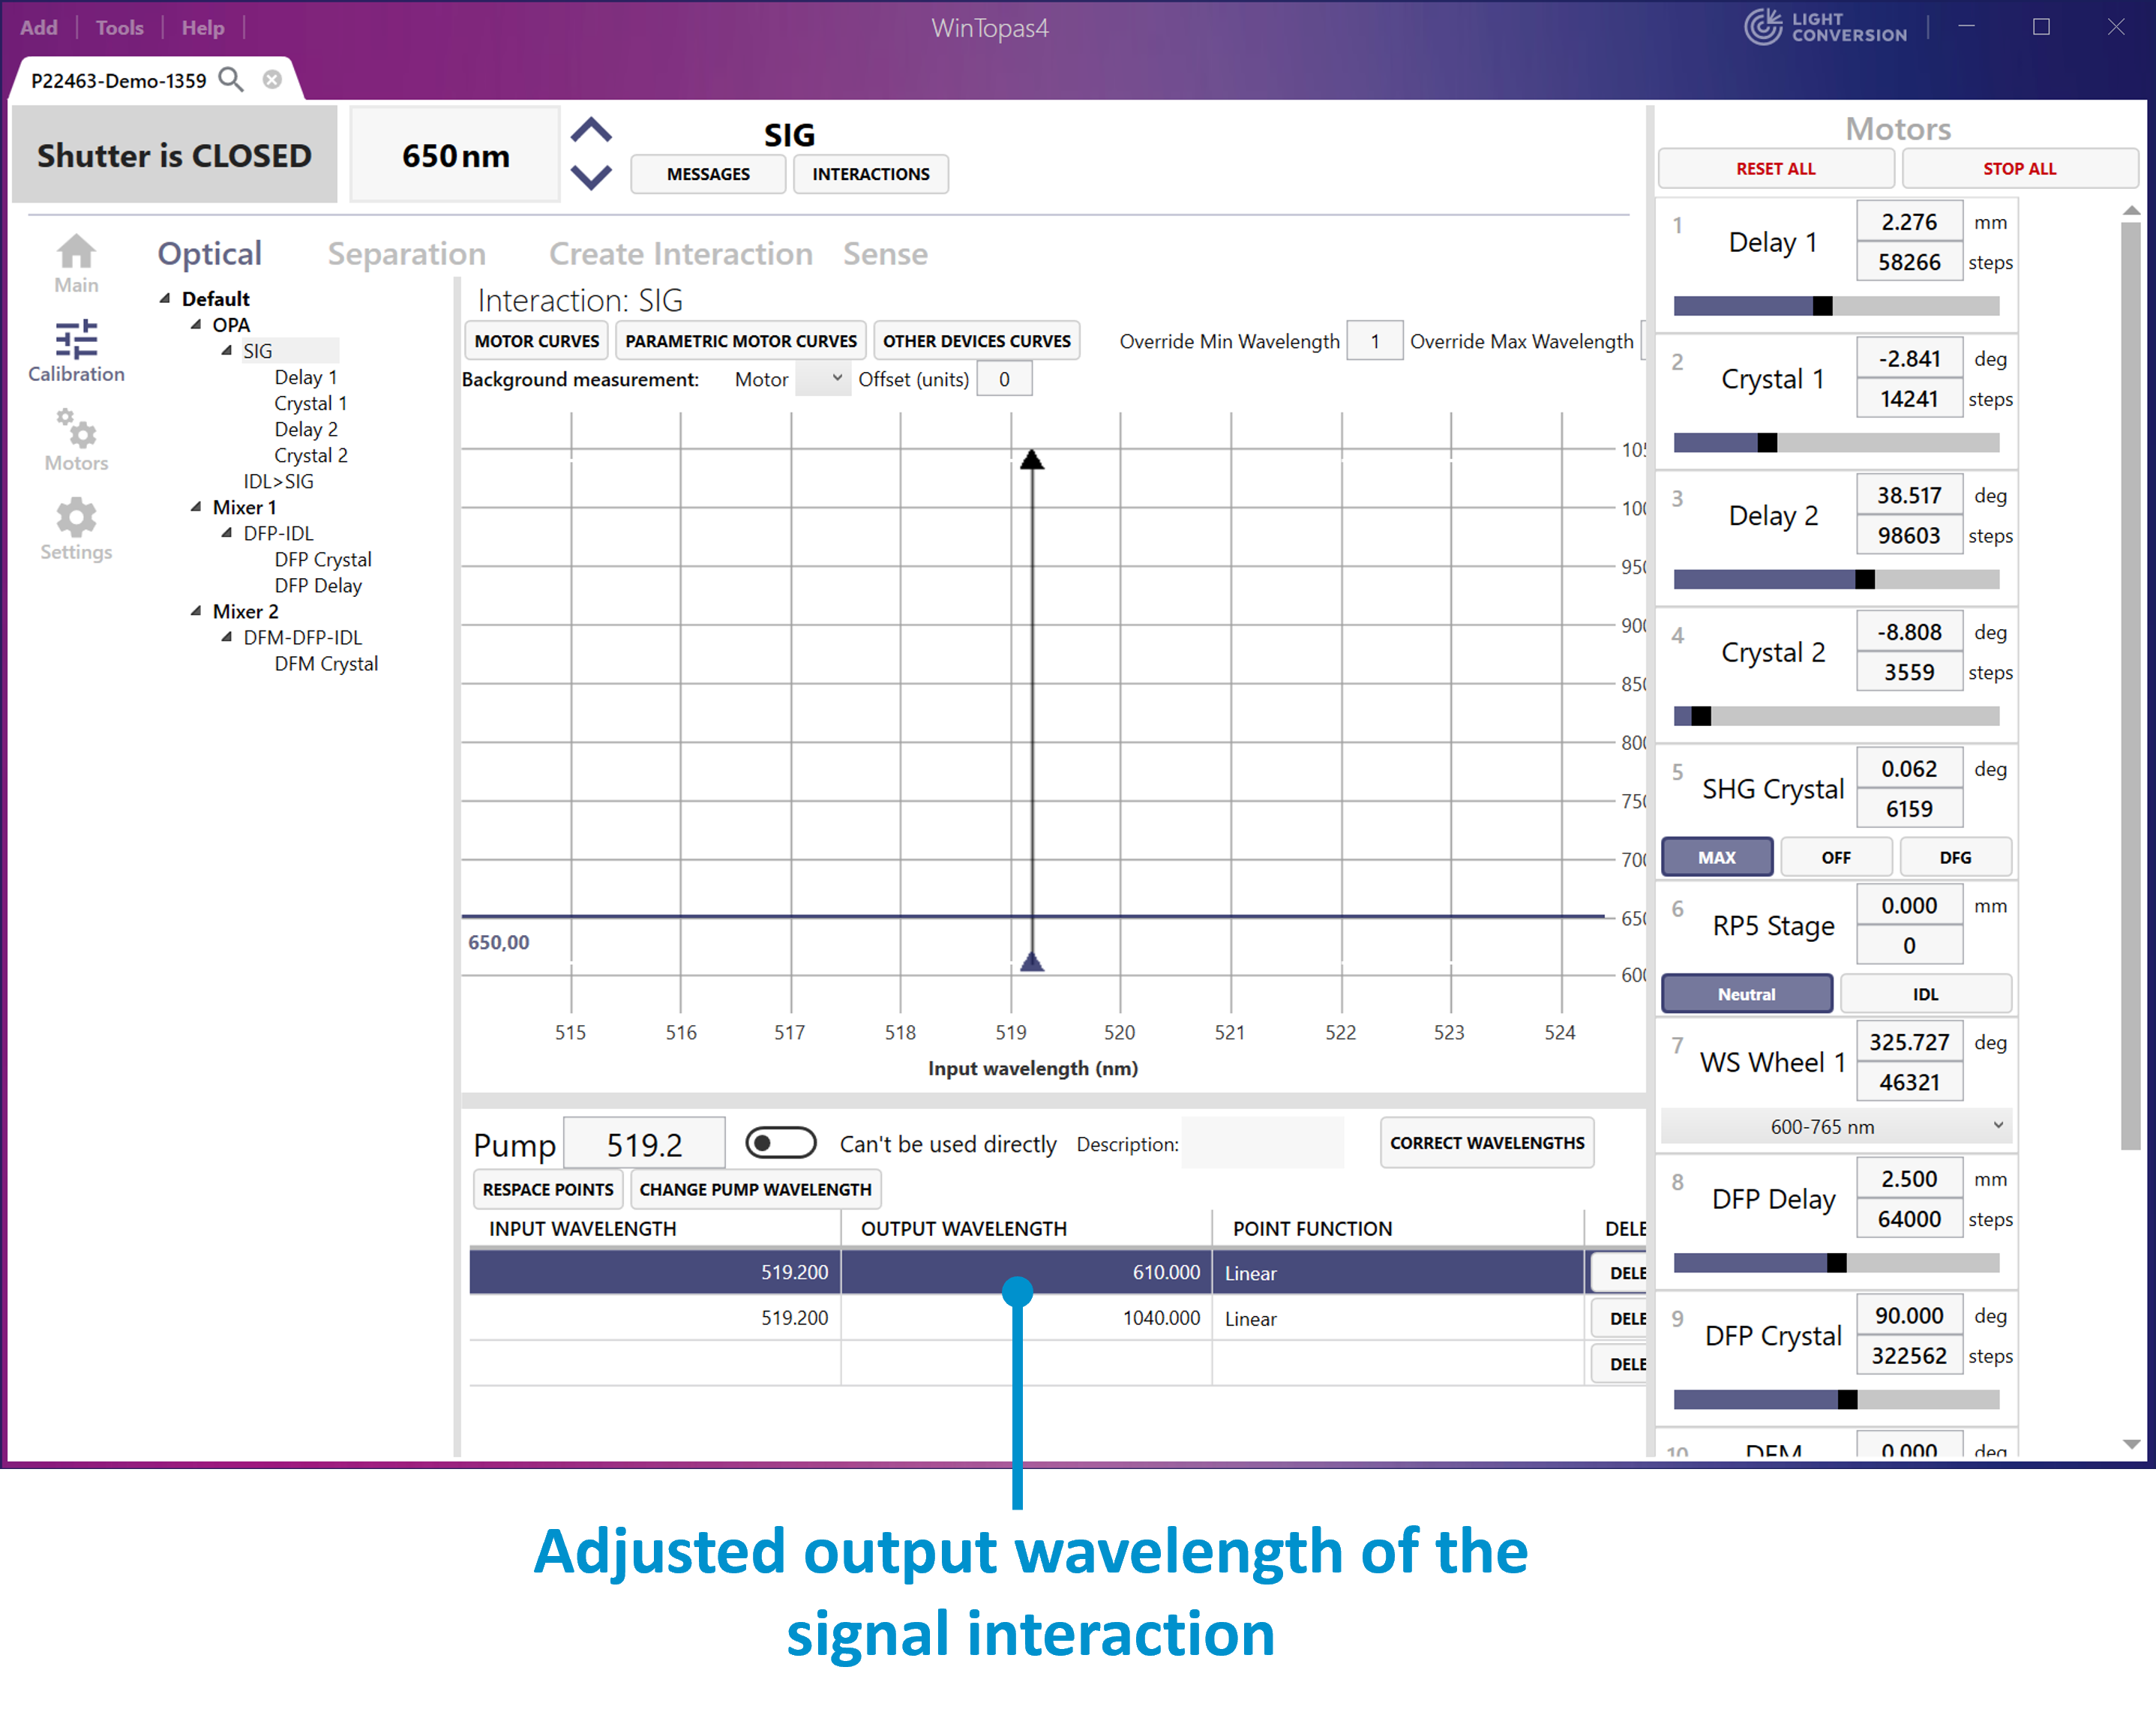This screenshot has width=2156, height=1715.
Task: Open the Settings gear icon
Action: pos(76,518)
